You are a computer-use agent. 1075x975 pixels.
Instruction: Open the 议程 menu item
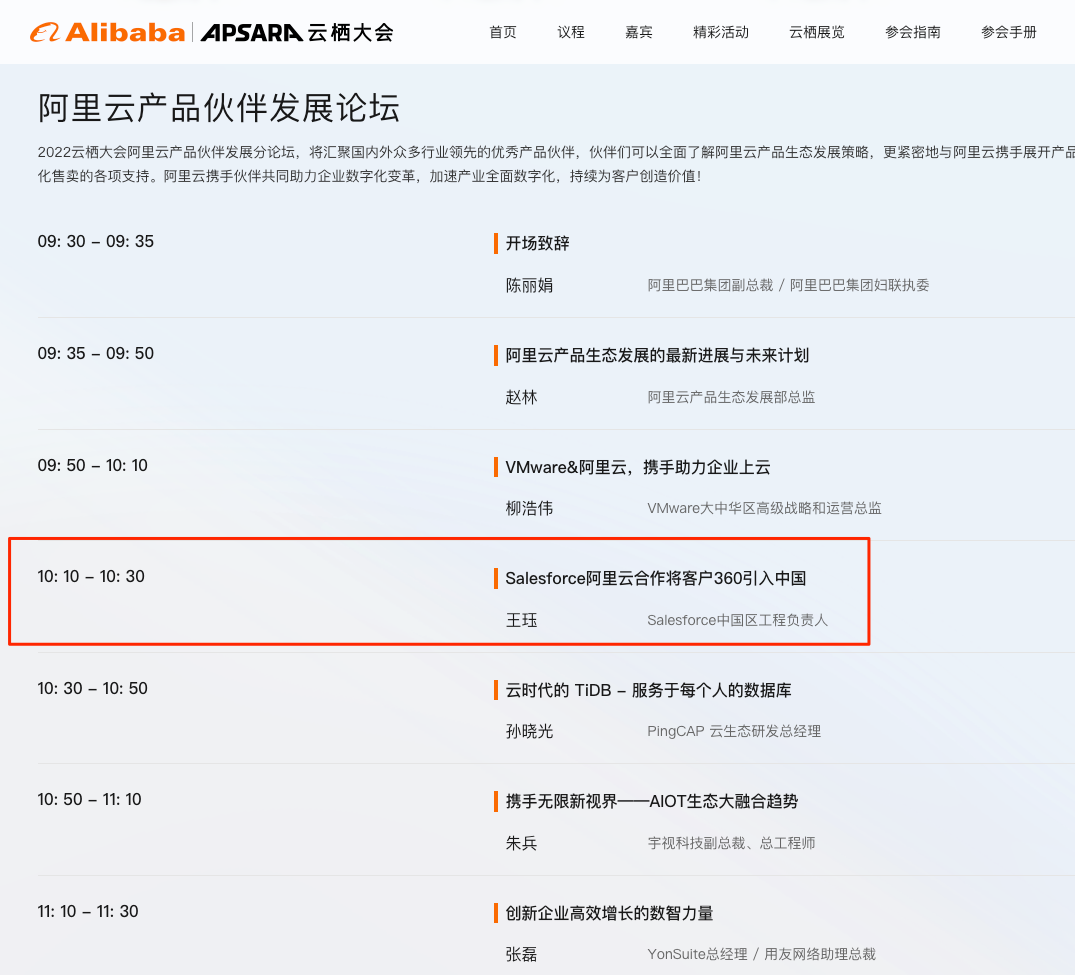coord(570,32)
